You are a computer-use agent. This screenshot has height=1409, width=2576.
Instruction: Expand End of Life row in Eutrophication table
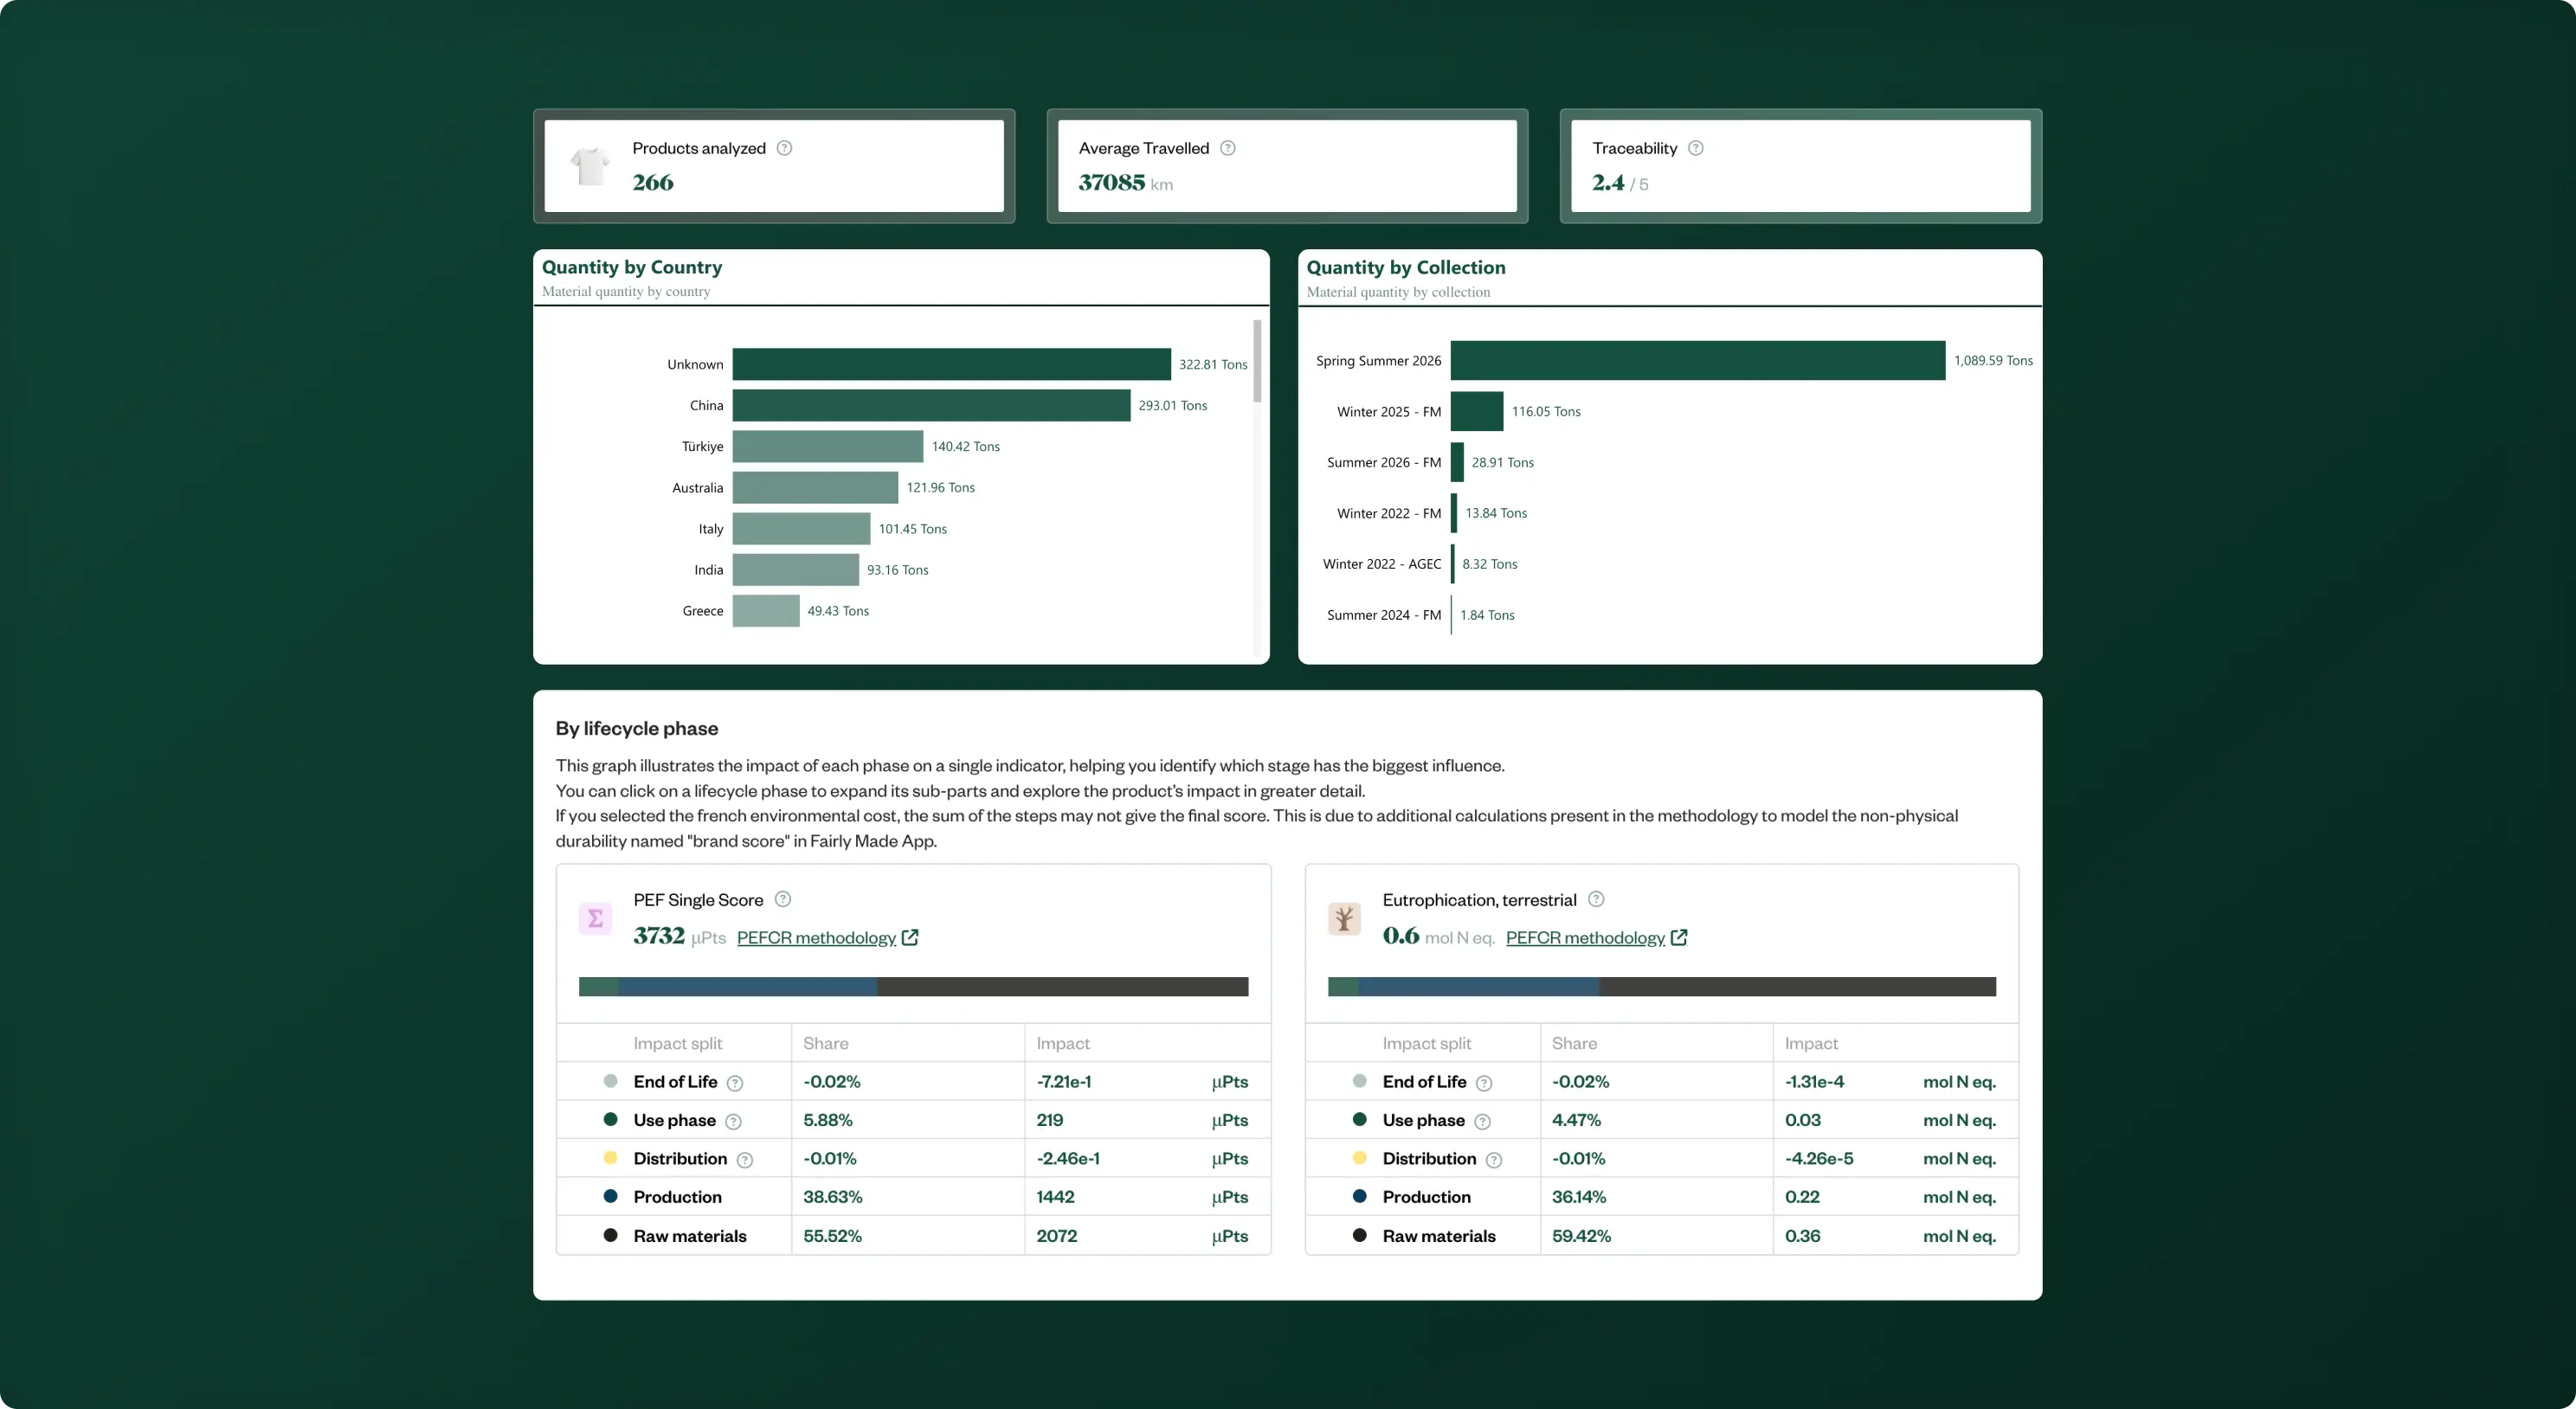pos(1662,1082)
